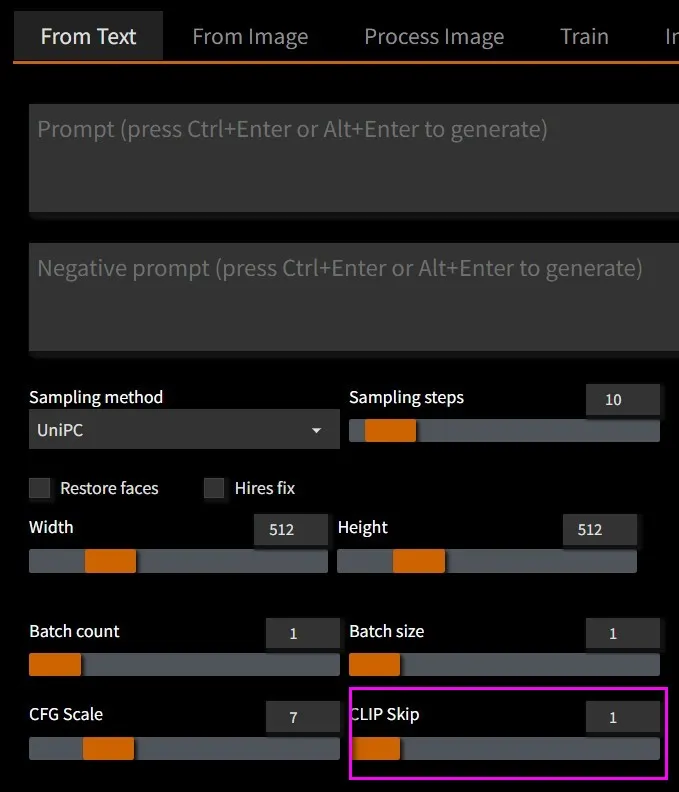
Task: Select the Width value field
Action: (x=291, y=530)
